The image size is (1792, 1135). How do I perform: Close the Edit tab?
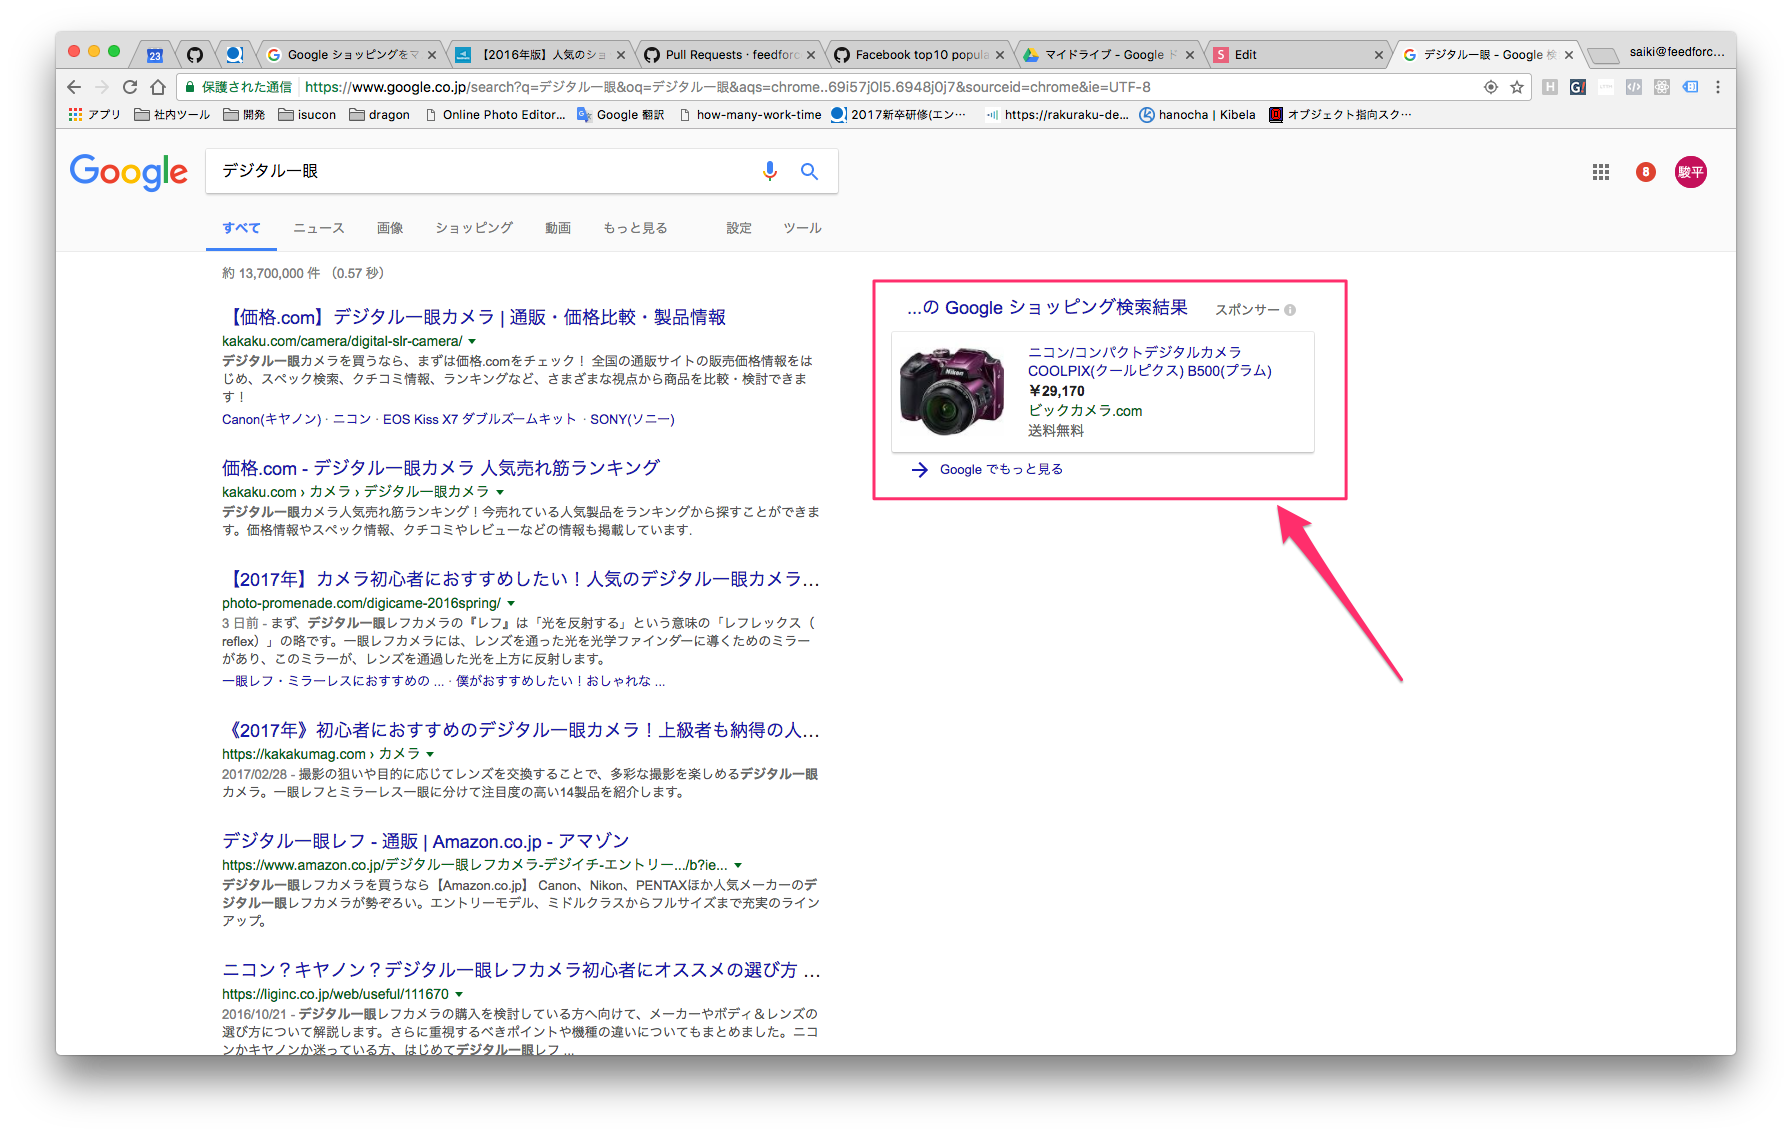click(x=1379, y=55)
